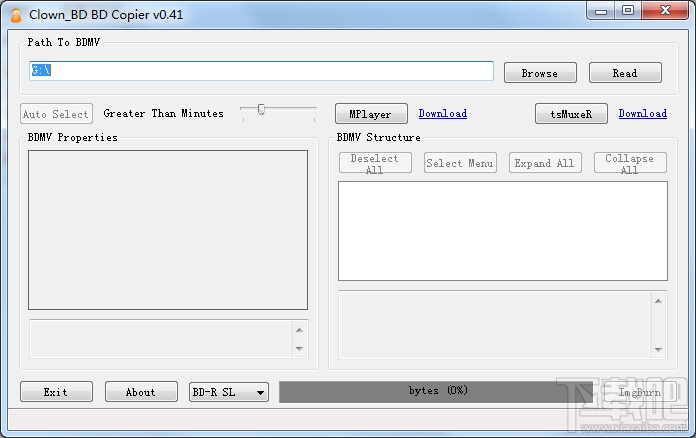Click inside the BDMV Structure tree area
696x438 pixels.
502,231
